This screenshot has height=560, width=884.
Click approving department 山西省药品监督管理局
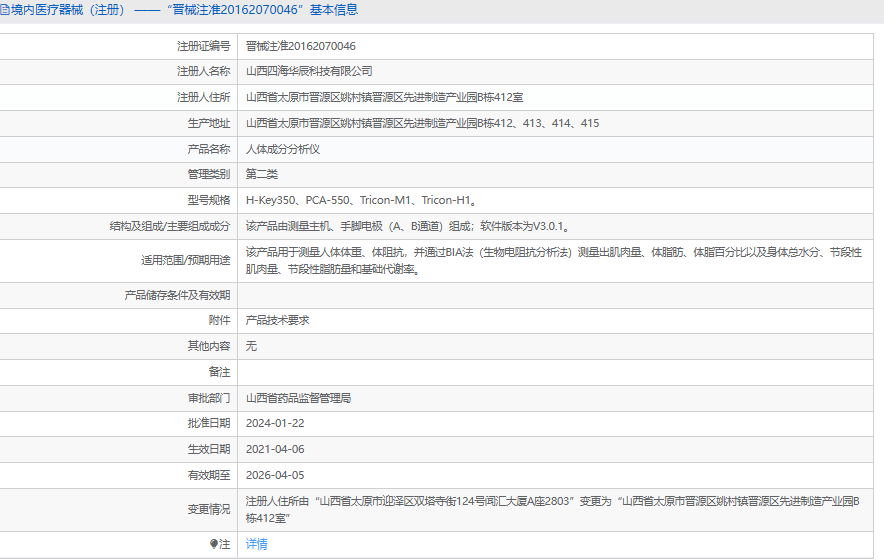(x=298, y=397)
